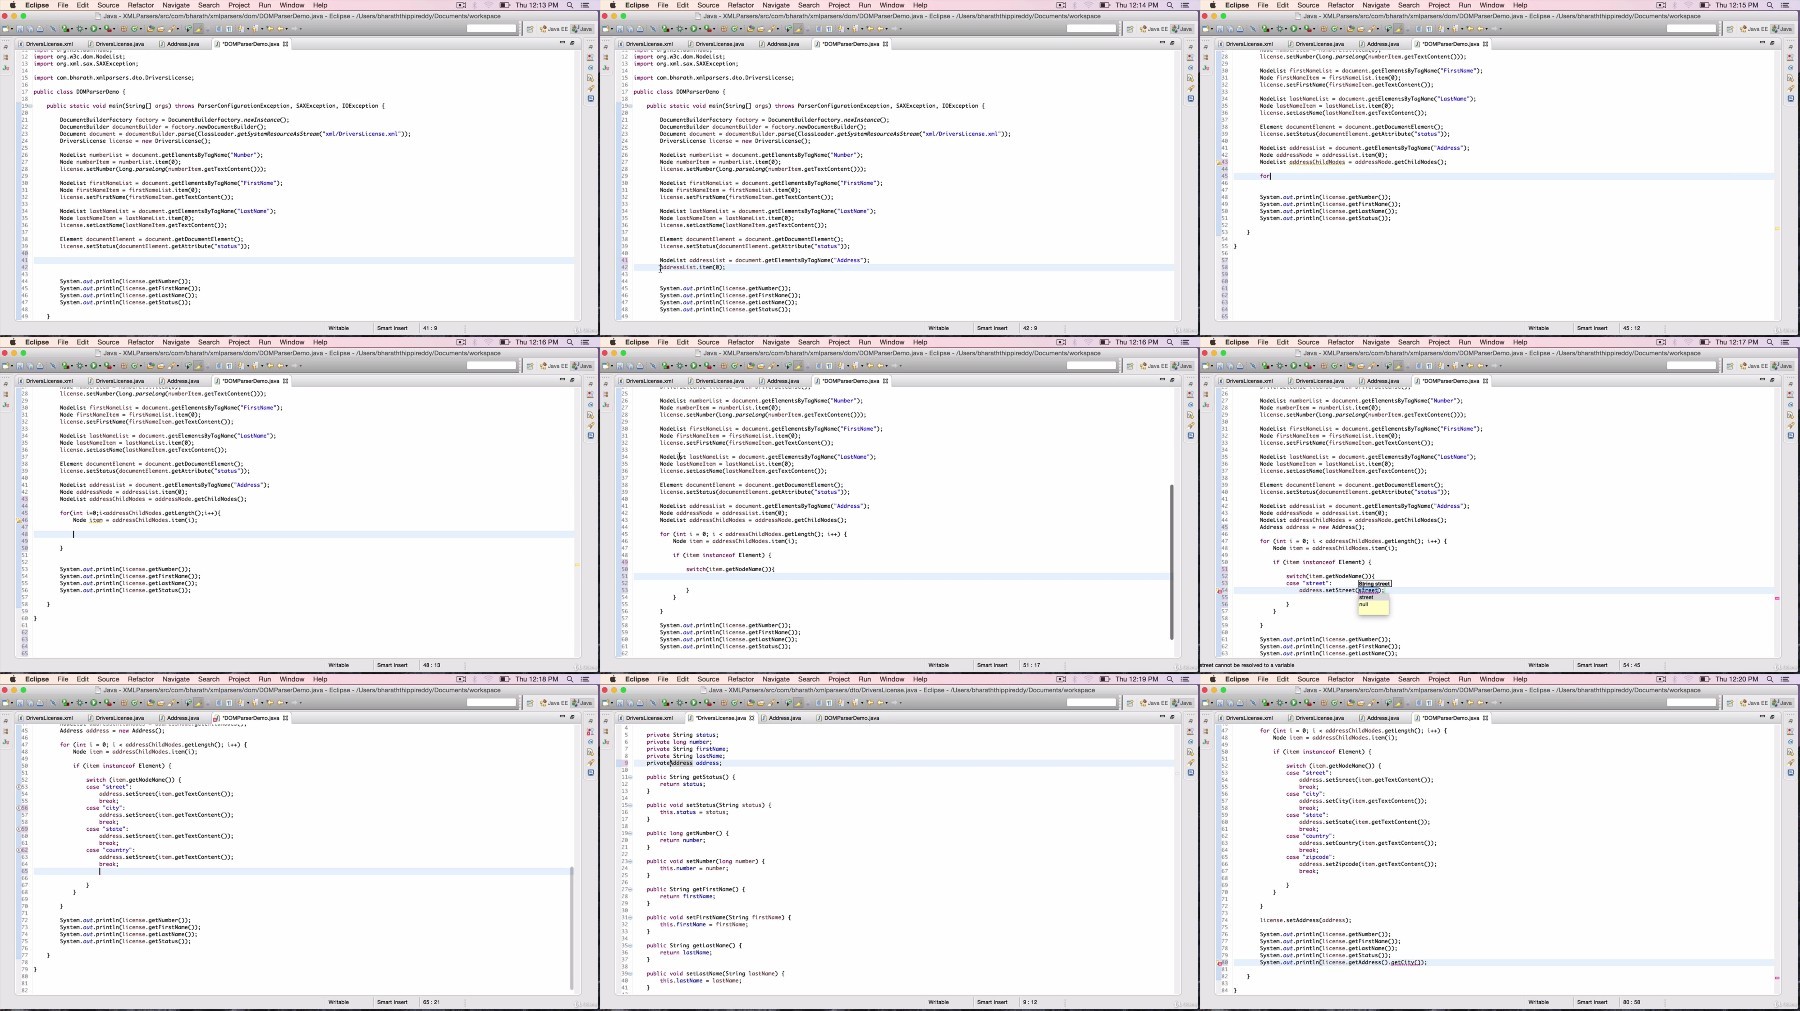
Task: Toggle Mark Occurrences in 12:19 PM window toolbar
Action: click(x=797, y=703)
